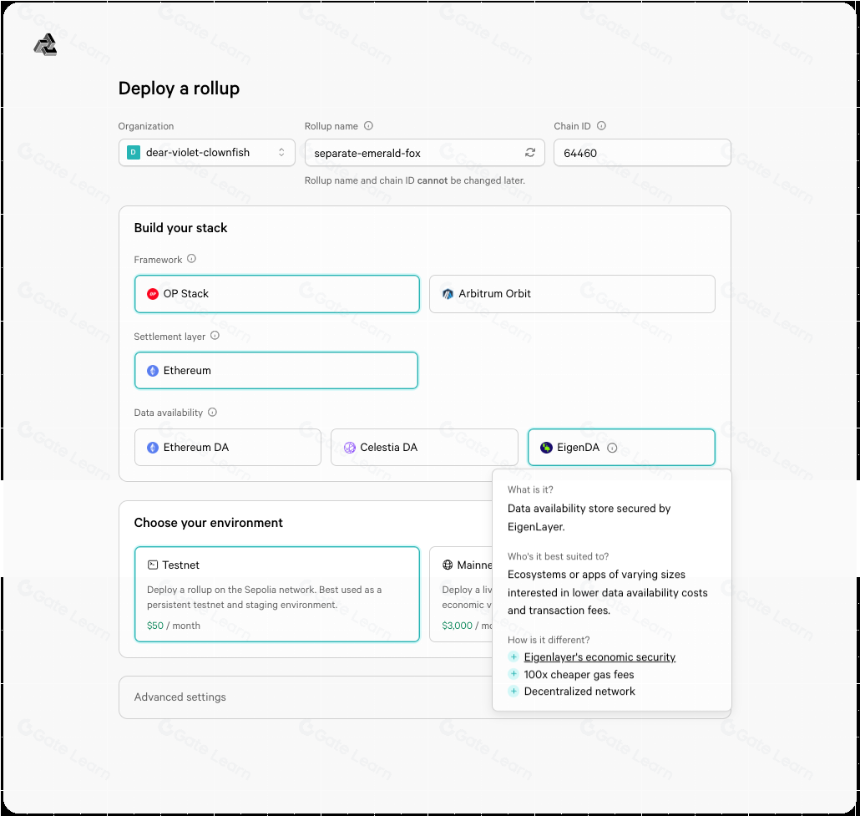Select the Testnet environment card
Viewport: 860px width, 816px height.
click(277, 594)
